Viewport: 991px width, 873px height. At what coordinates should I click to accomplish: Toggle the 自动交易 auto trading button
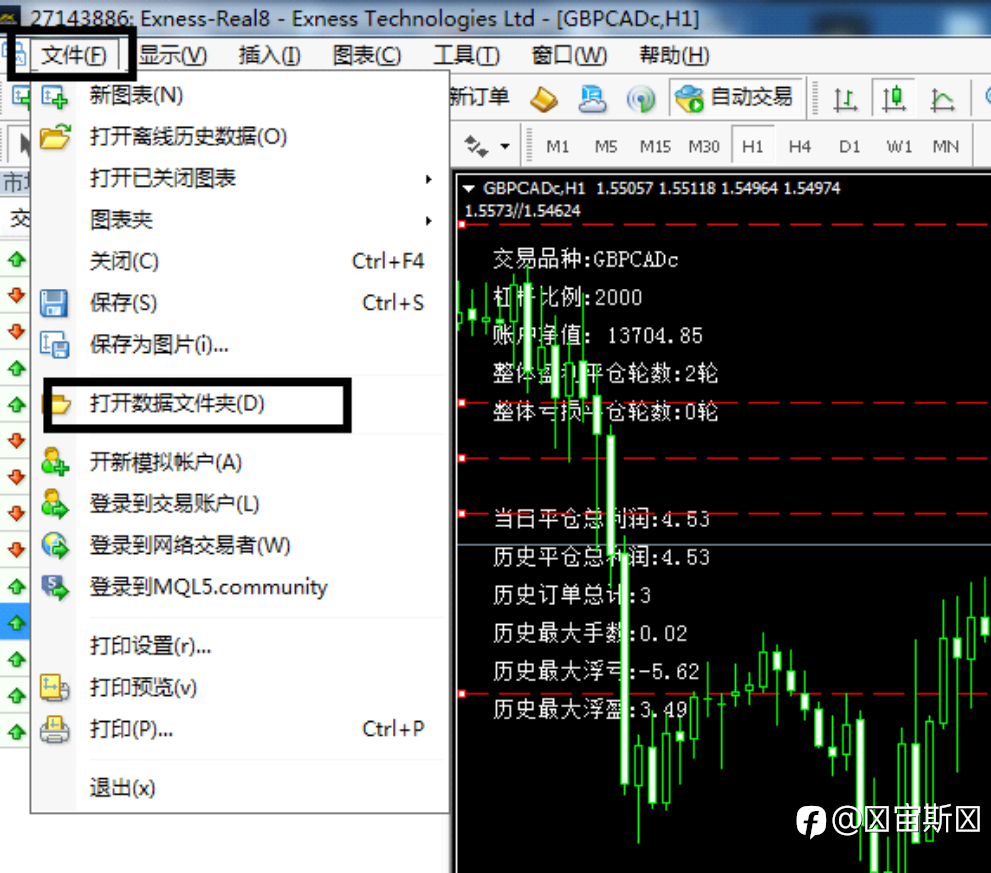coord(736,97)
